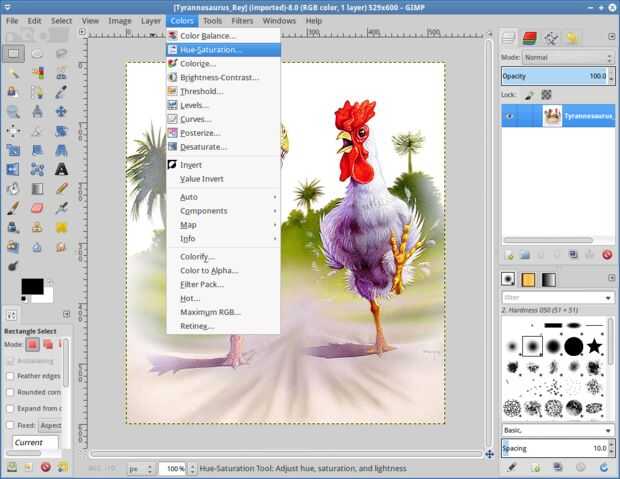Select the Paintbrush tool
The width and height of the screenshot is (620, 479).
coord(13,208)
